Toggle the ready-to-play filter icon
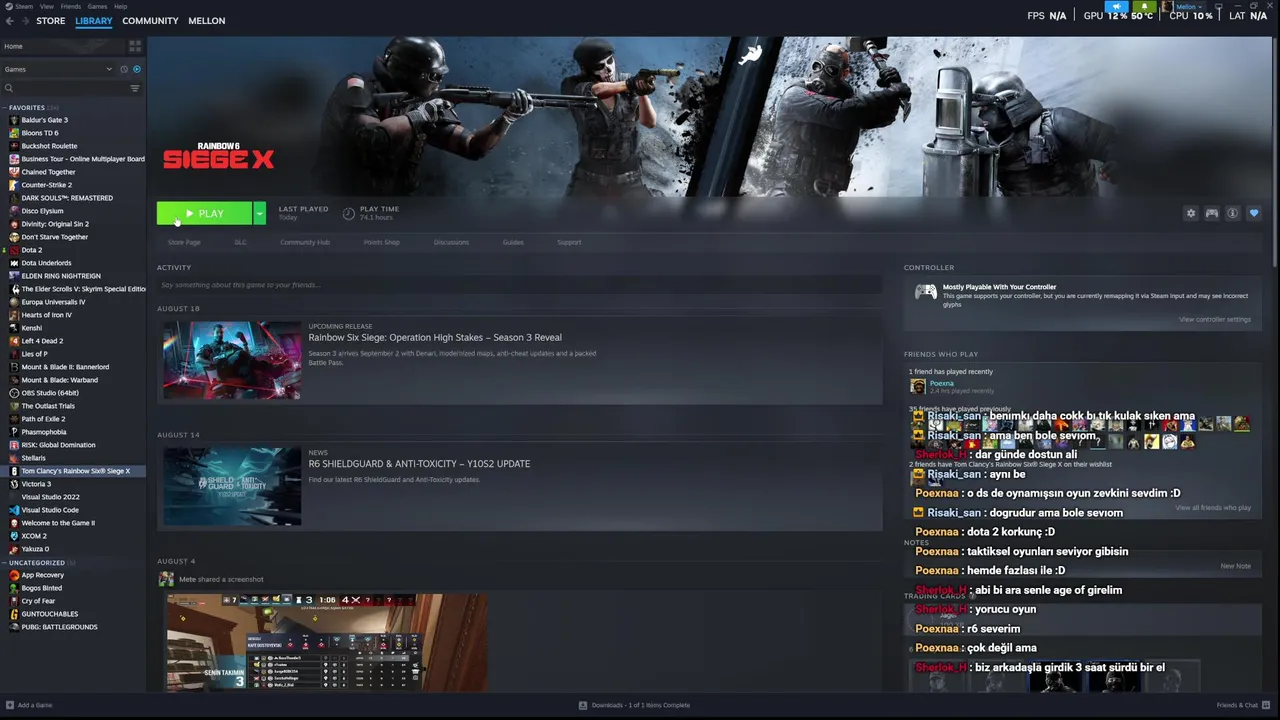 (137, 69)
